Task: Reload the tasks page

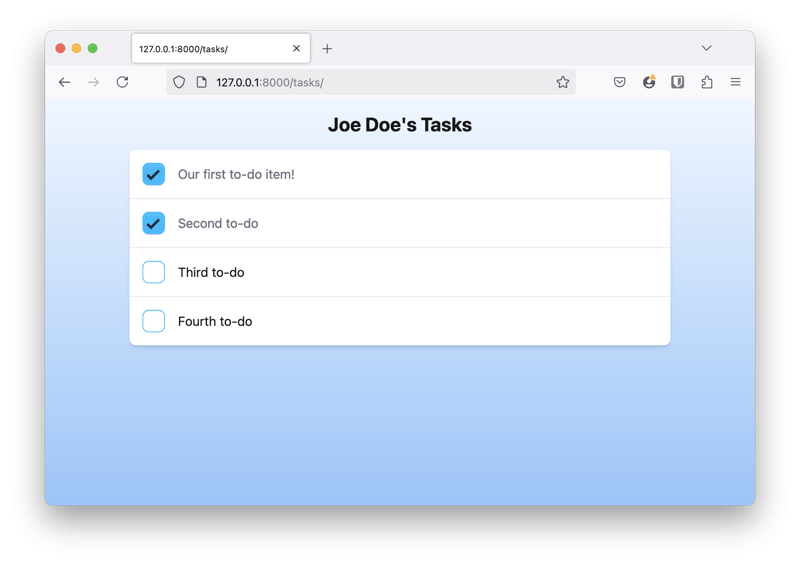Action: [122, 82]
